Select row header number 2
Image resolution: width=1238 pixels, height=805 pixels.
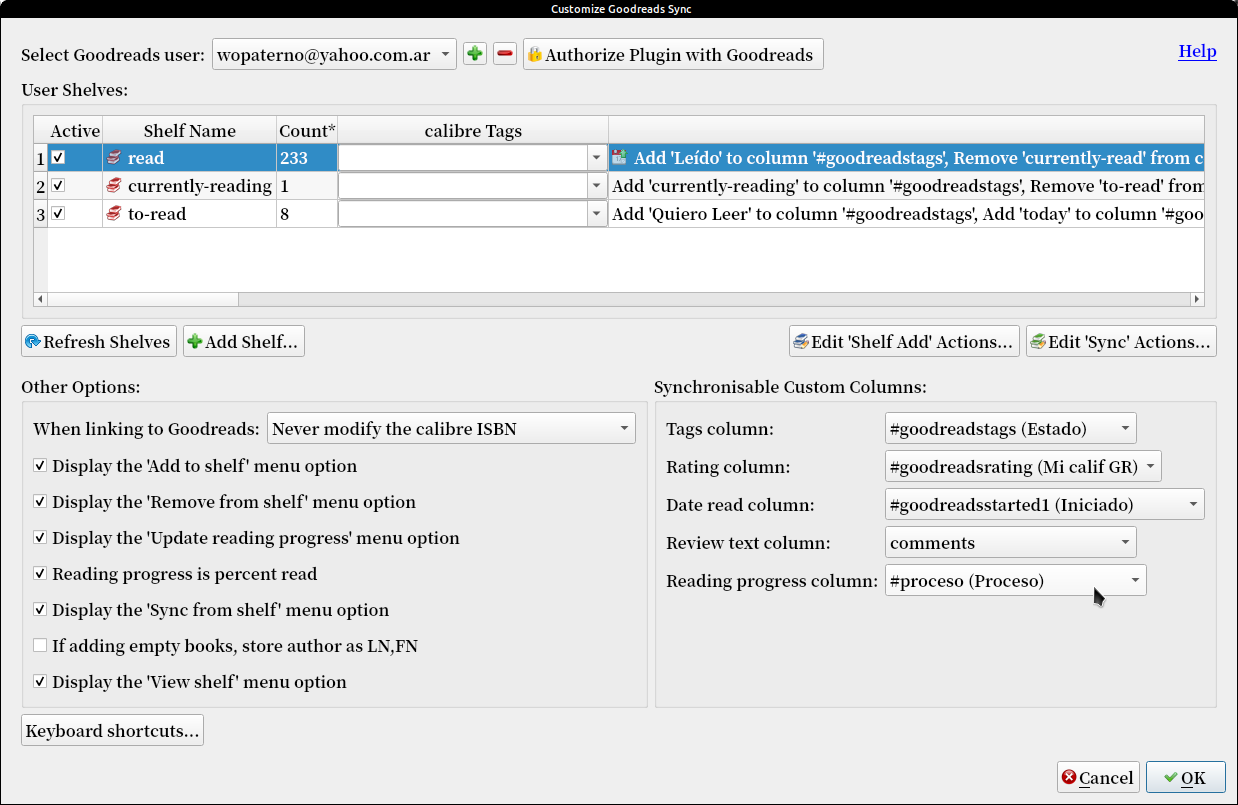coord(41,186)
